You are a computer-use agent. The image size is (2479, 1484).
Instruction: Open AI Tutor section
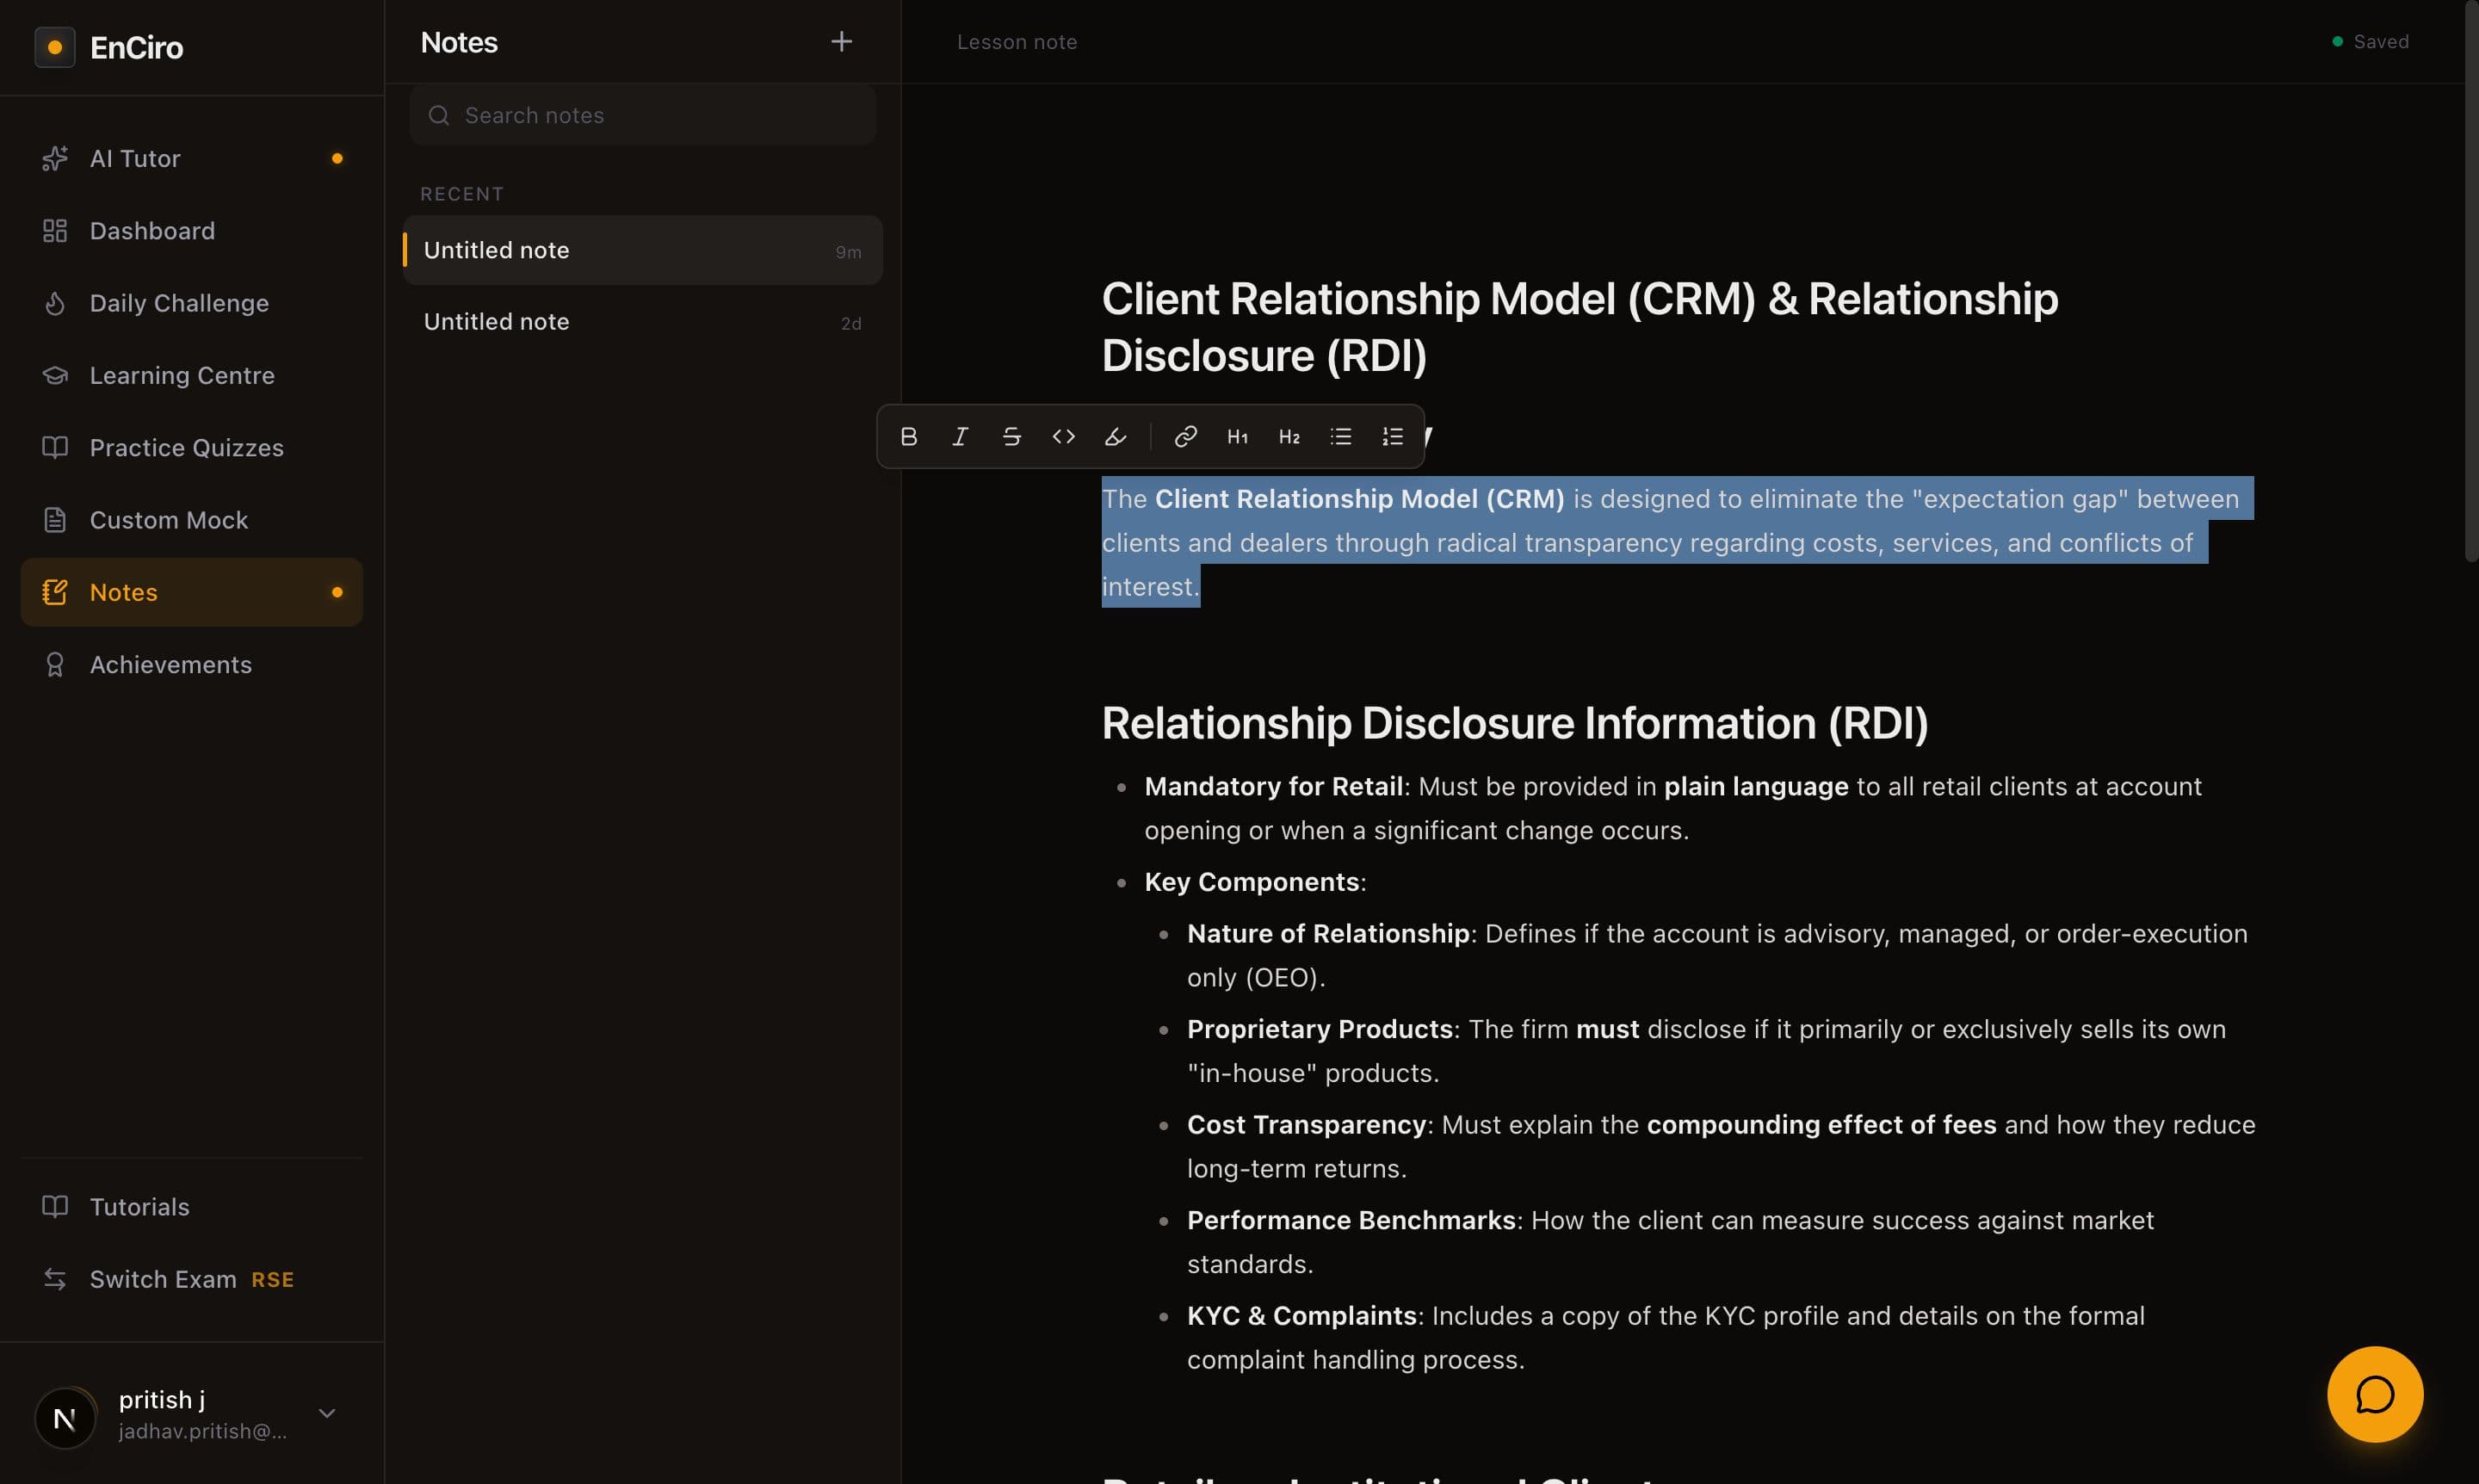pyautogui.click(x=191, y=158)
